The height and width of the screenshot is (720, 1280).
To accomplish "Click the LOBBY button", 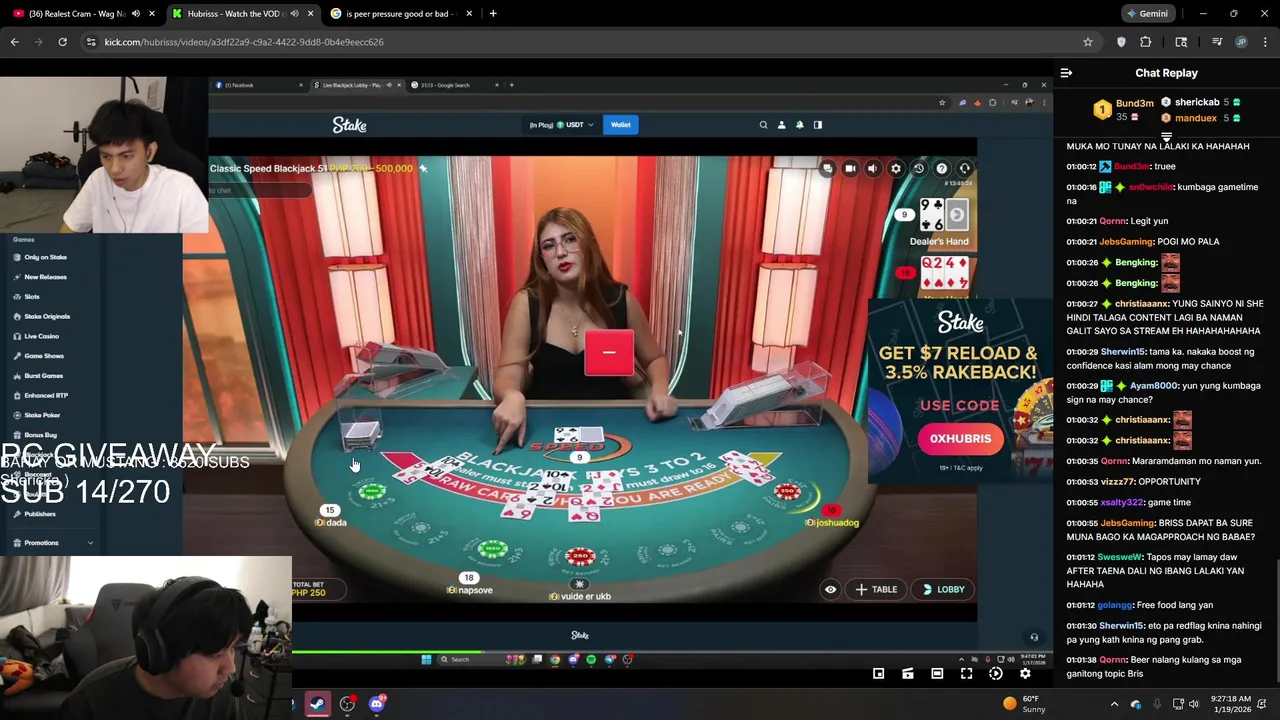I will (944, 590).
